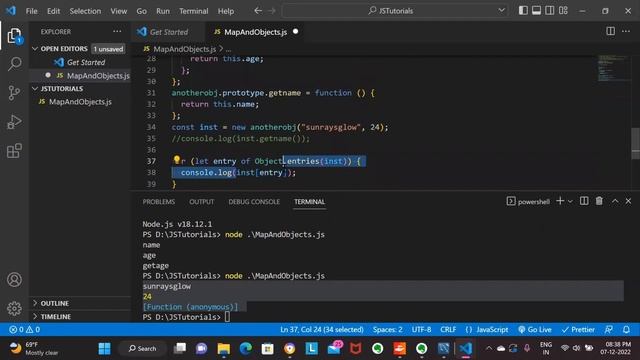Split the terminal panel
The height and width of the screenshot is (360, 640).
coord(584,201)
